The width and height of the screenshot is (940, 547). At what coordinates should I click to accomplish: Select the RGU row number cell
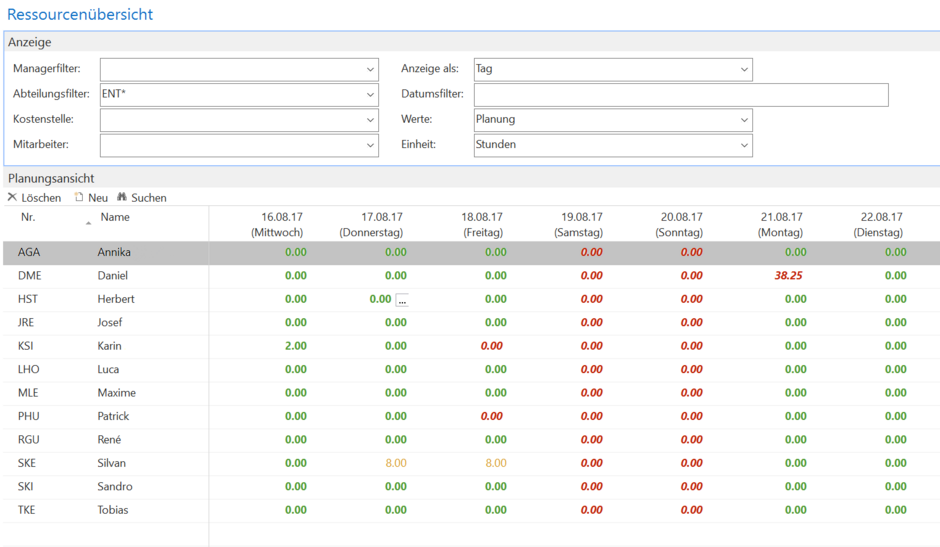coord(28,440)
